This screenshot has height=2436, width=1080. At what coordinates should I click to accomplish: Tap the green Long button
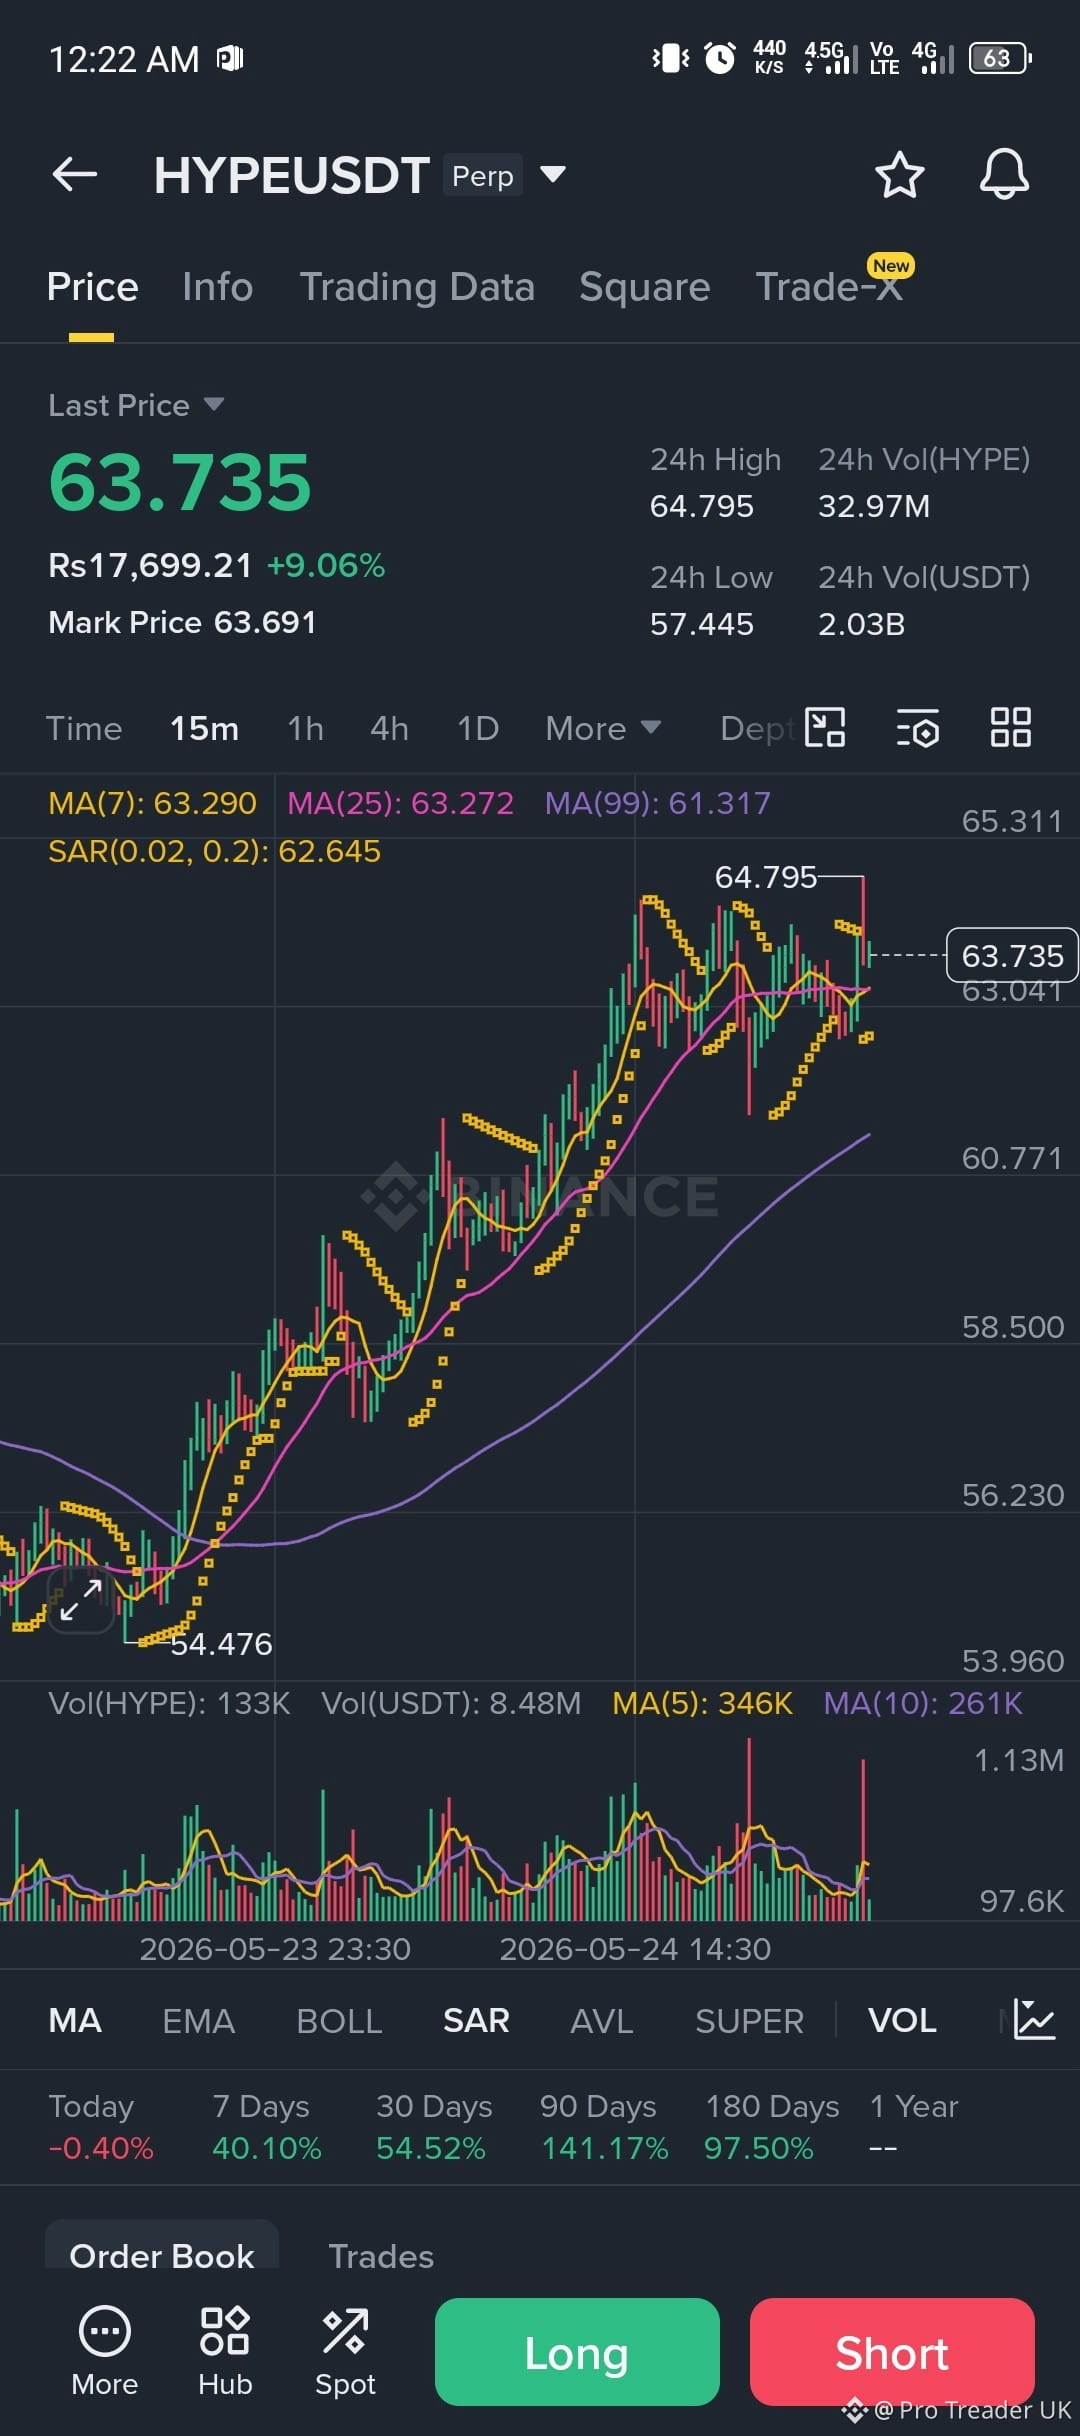click(x=577, y=2352)
